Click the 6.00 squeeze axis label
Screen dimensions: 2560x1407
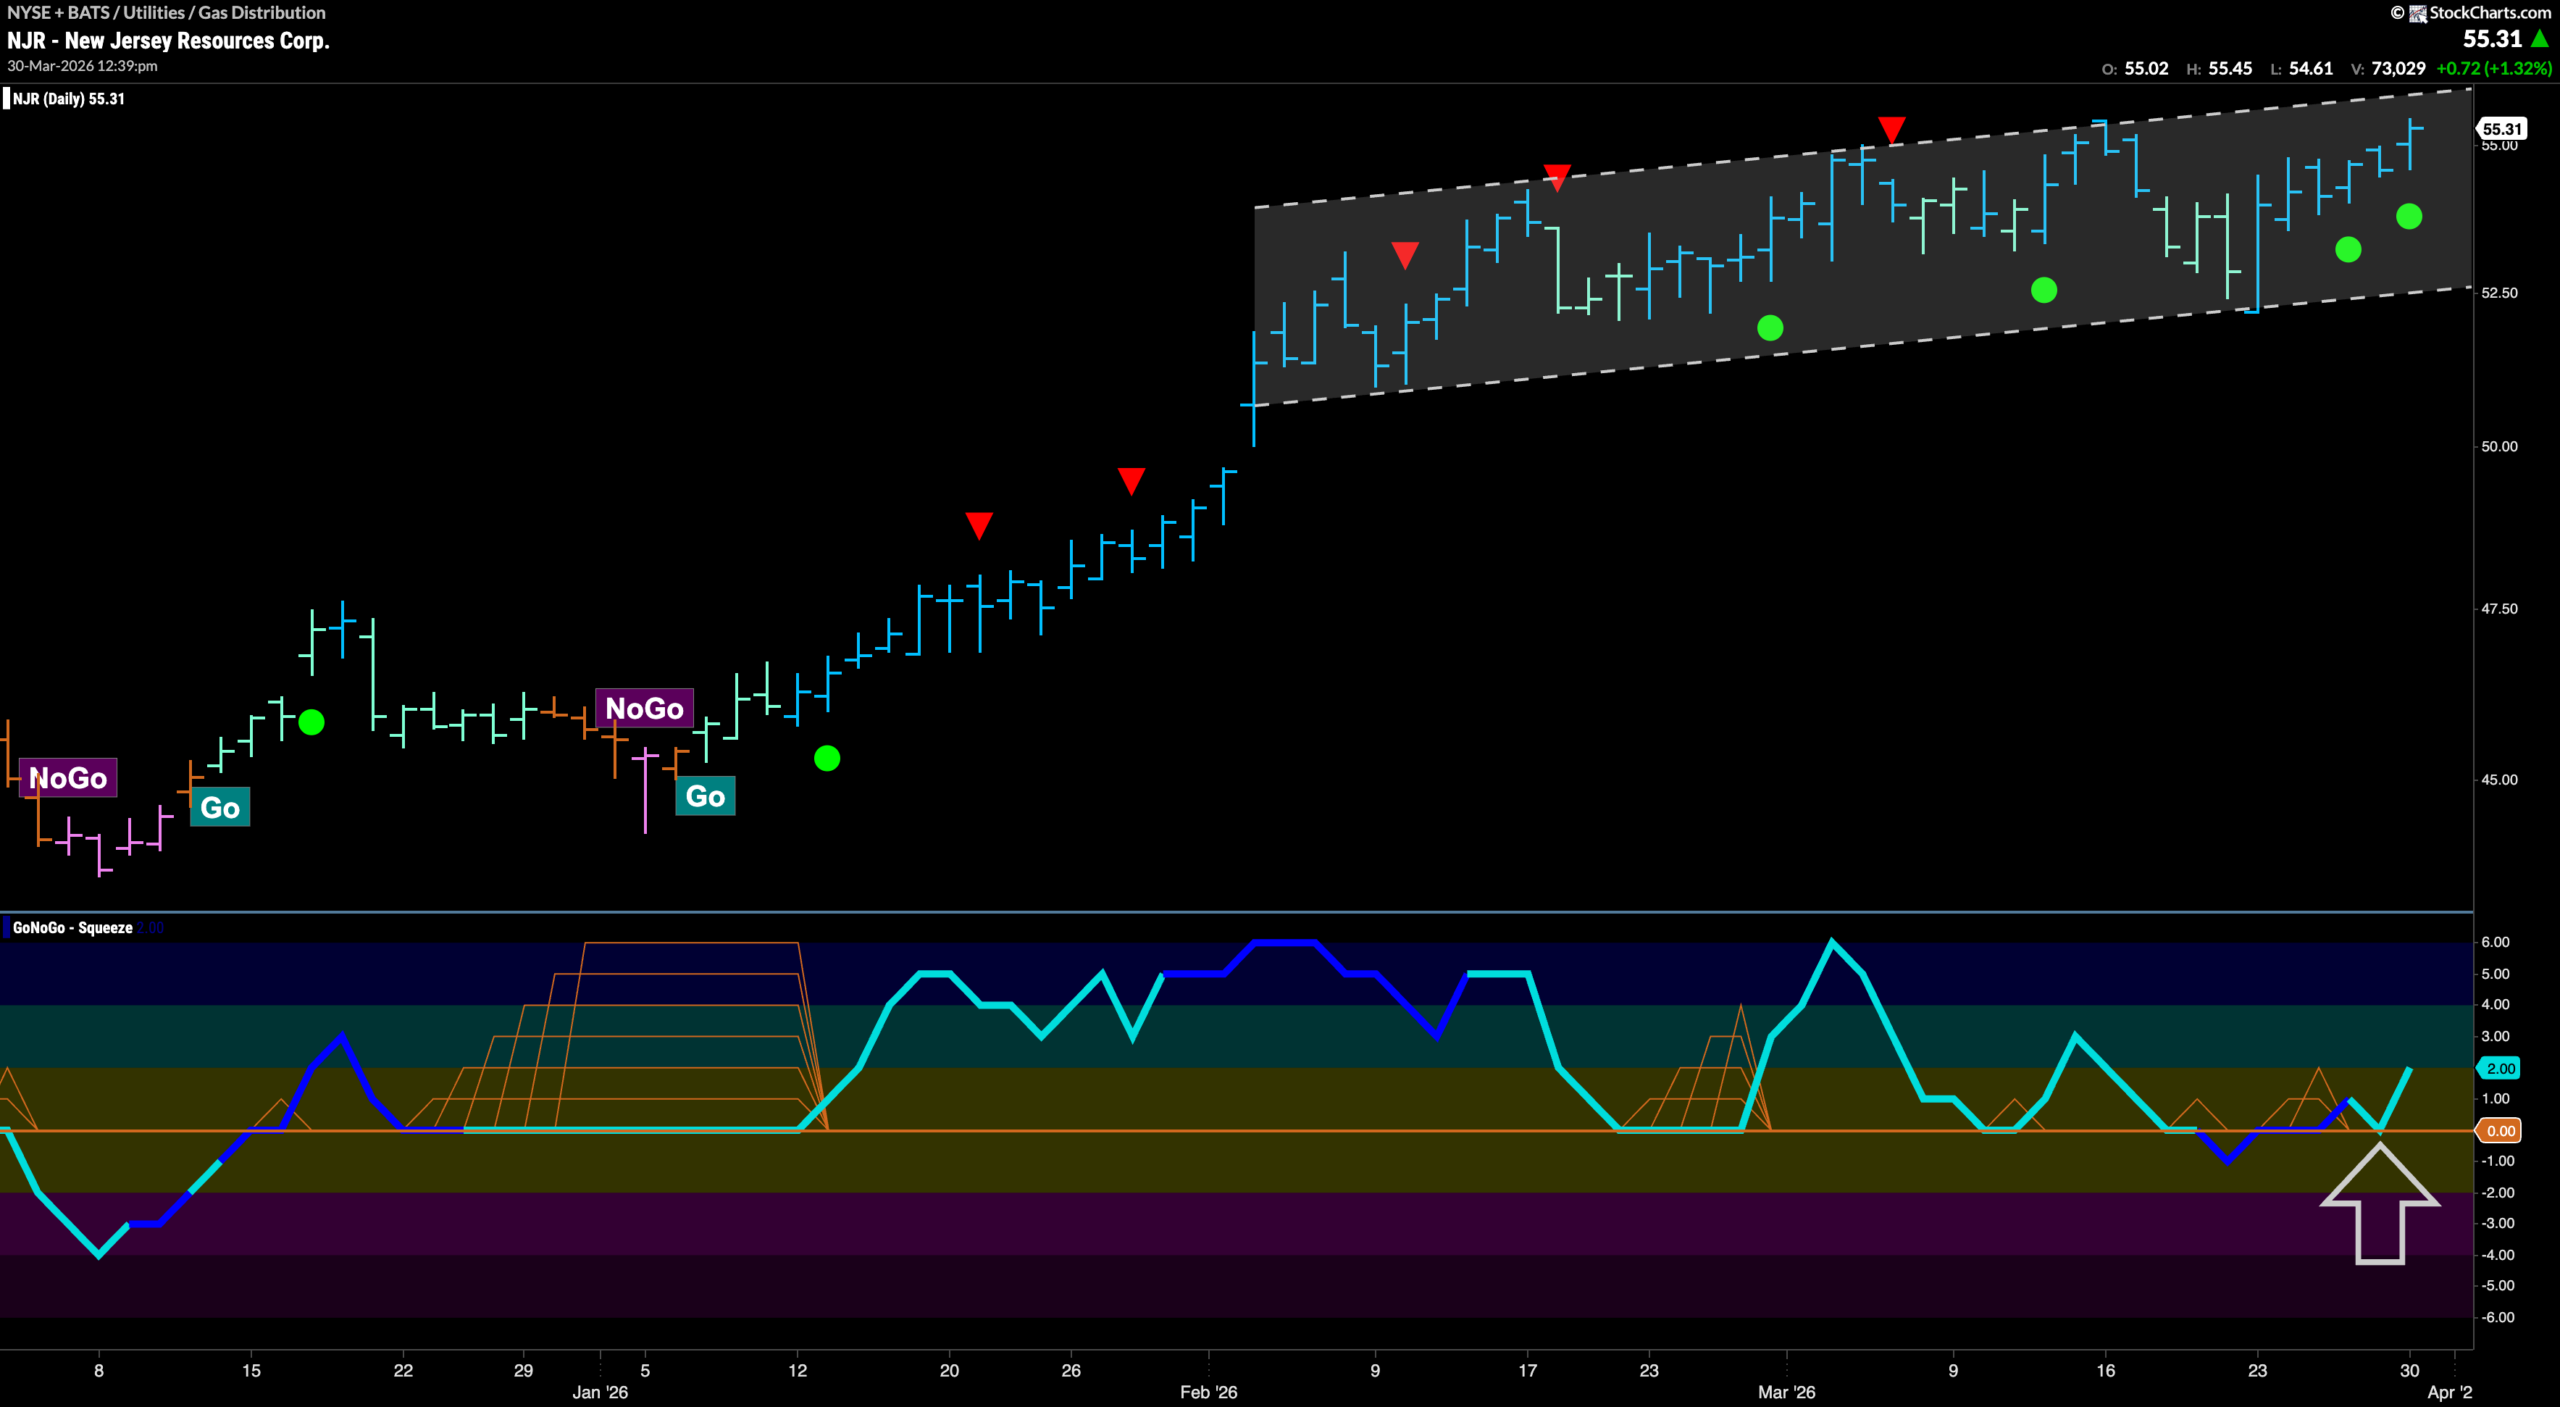(x=2495, y=942)
